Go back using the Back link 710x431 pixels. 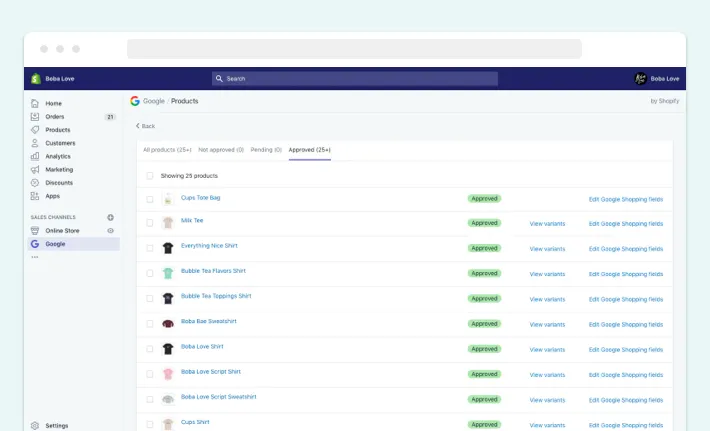[x=145, y=126]
